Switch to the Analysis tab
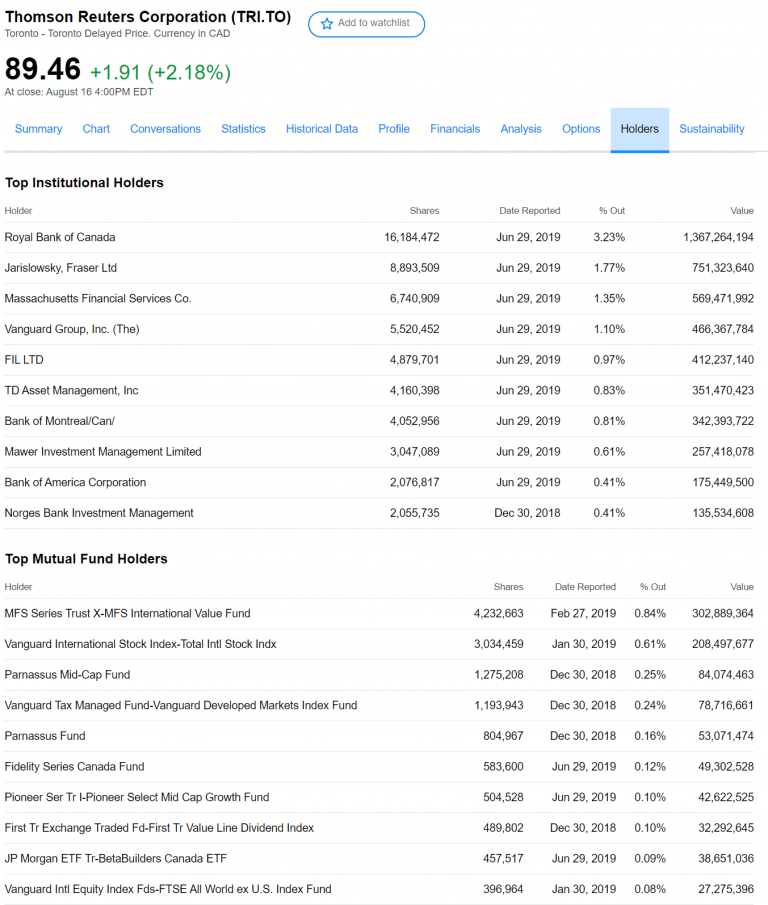This screenshot has height=905, width=768. (521, 129)
